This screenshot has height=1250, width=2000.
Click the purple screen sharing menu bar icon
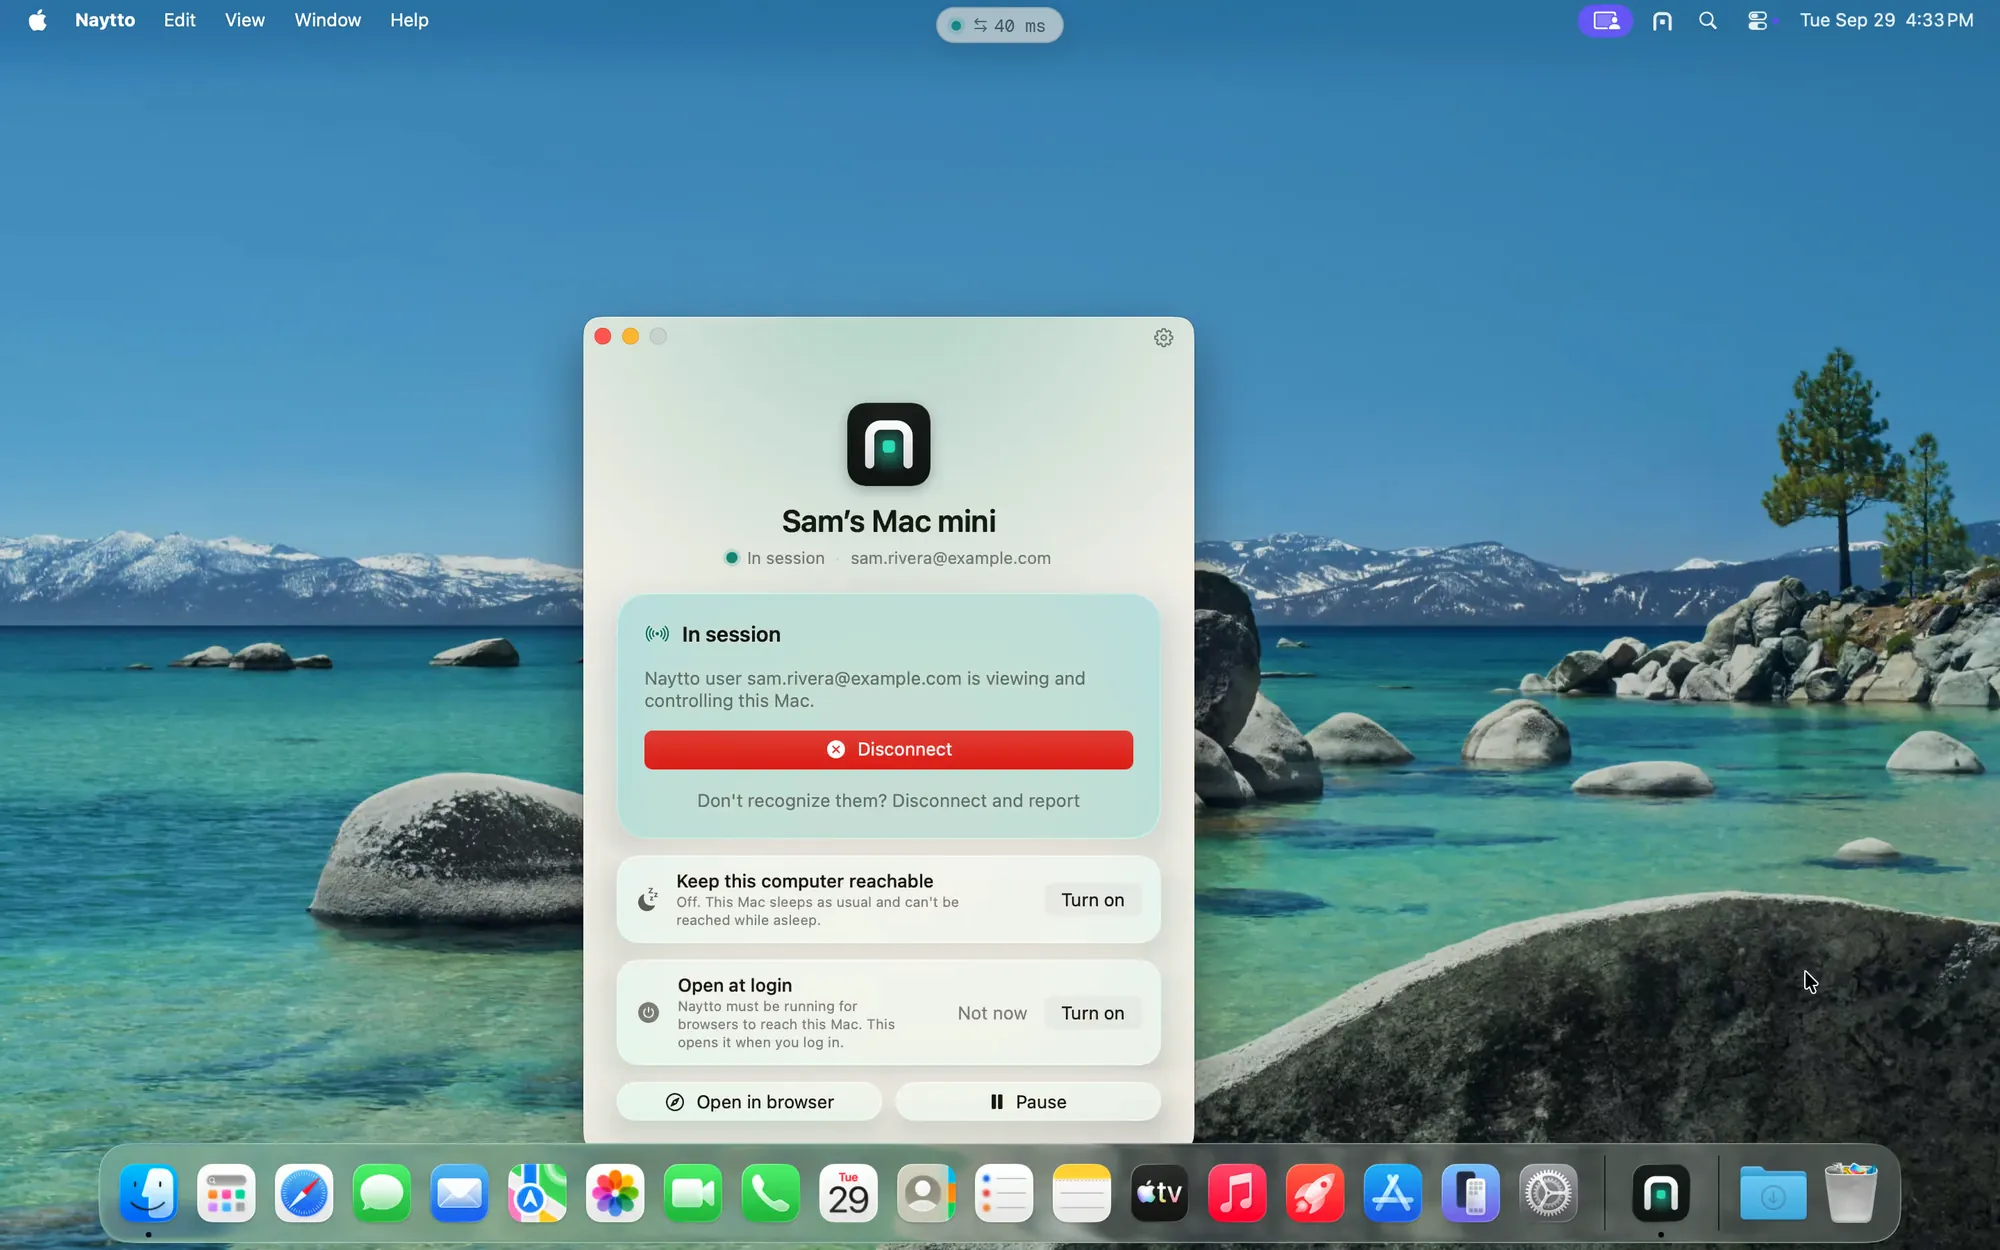tap(1606, 21)
